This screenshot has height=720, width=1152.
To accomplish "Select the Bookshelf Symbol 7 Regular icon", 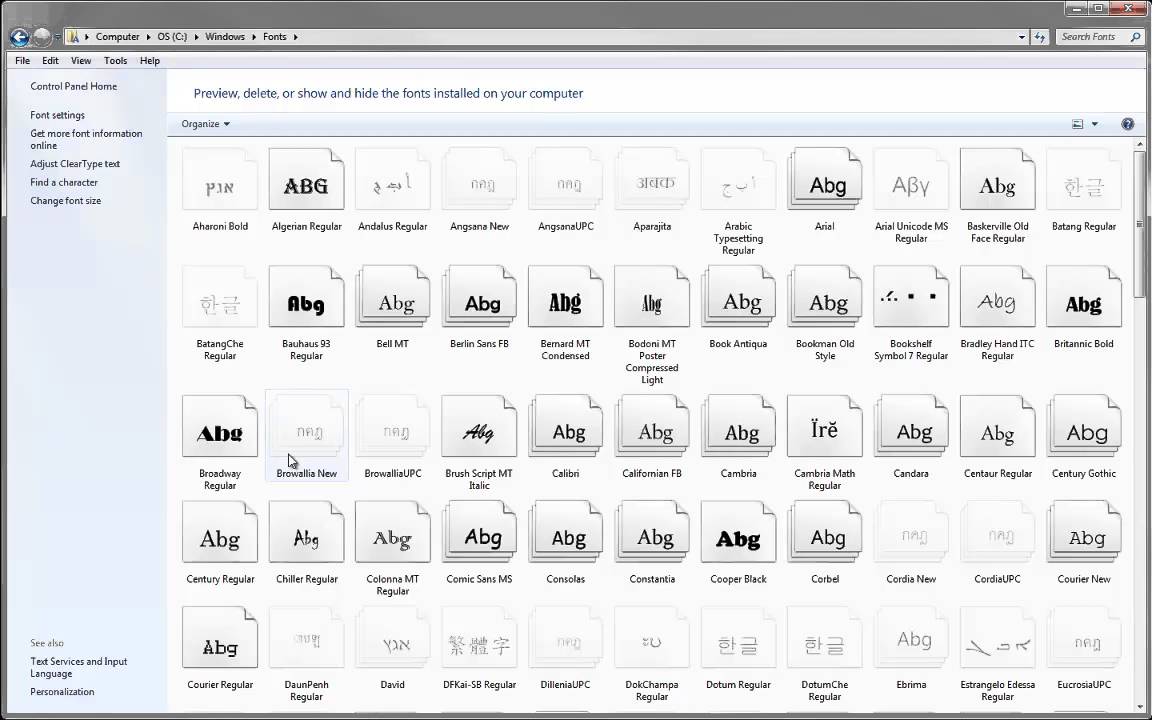I will click(911, 297).
